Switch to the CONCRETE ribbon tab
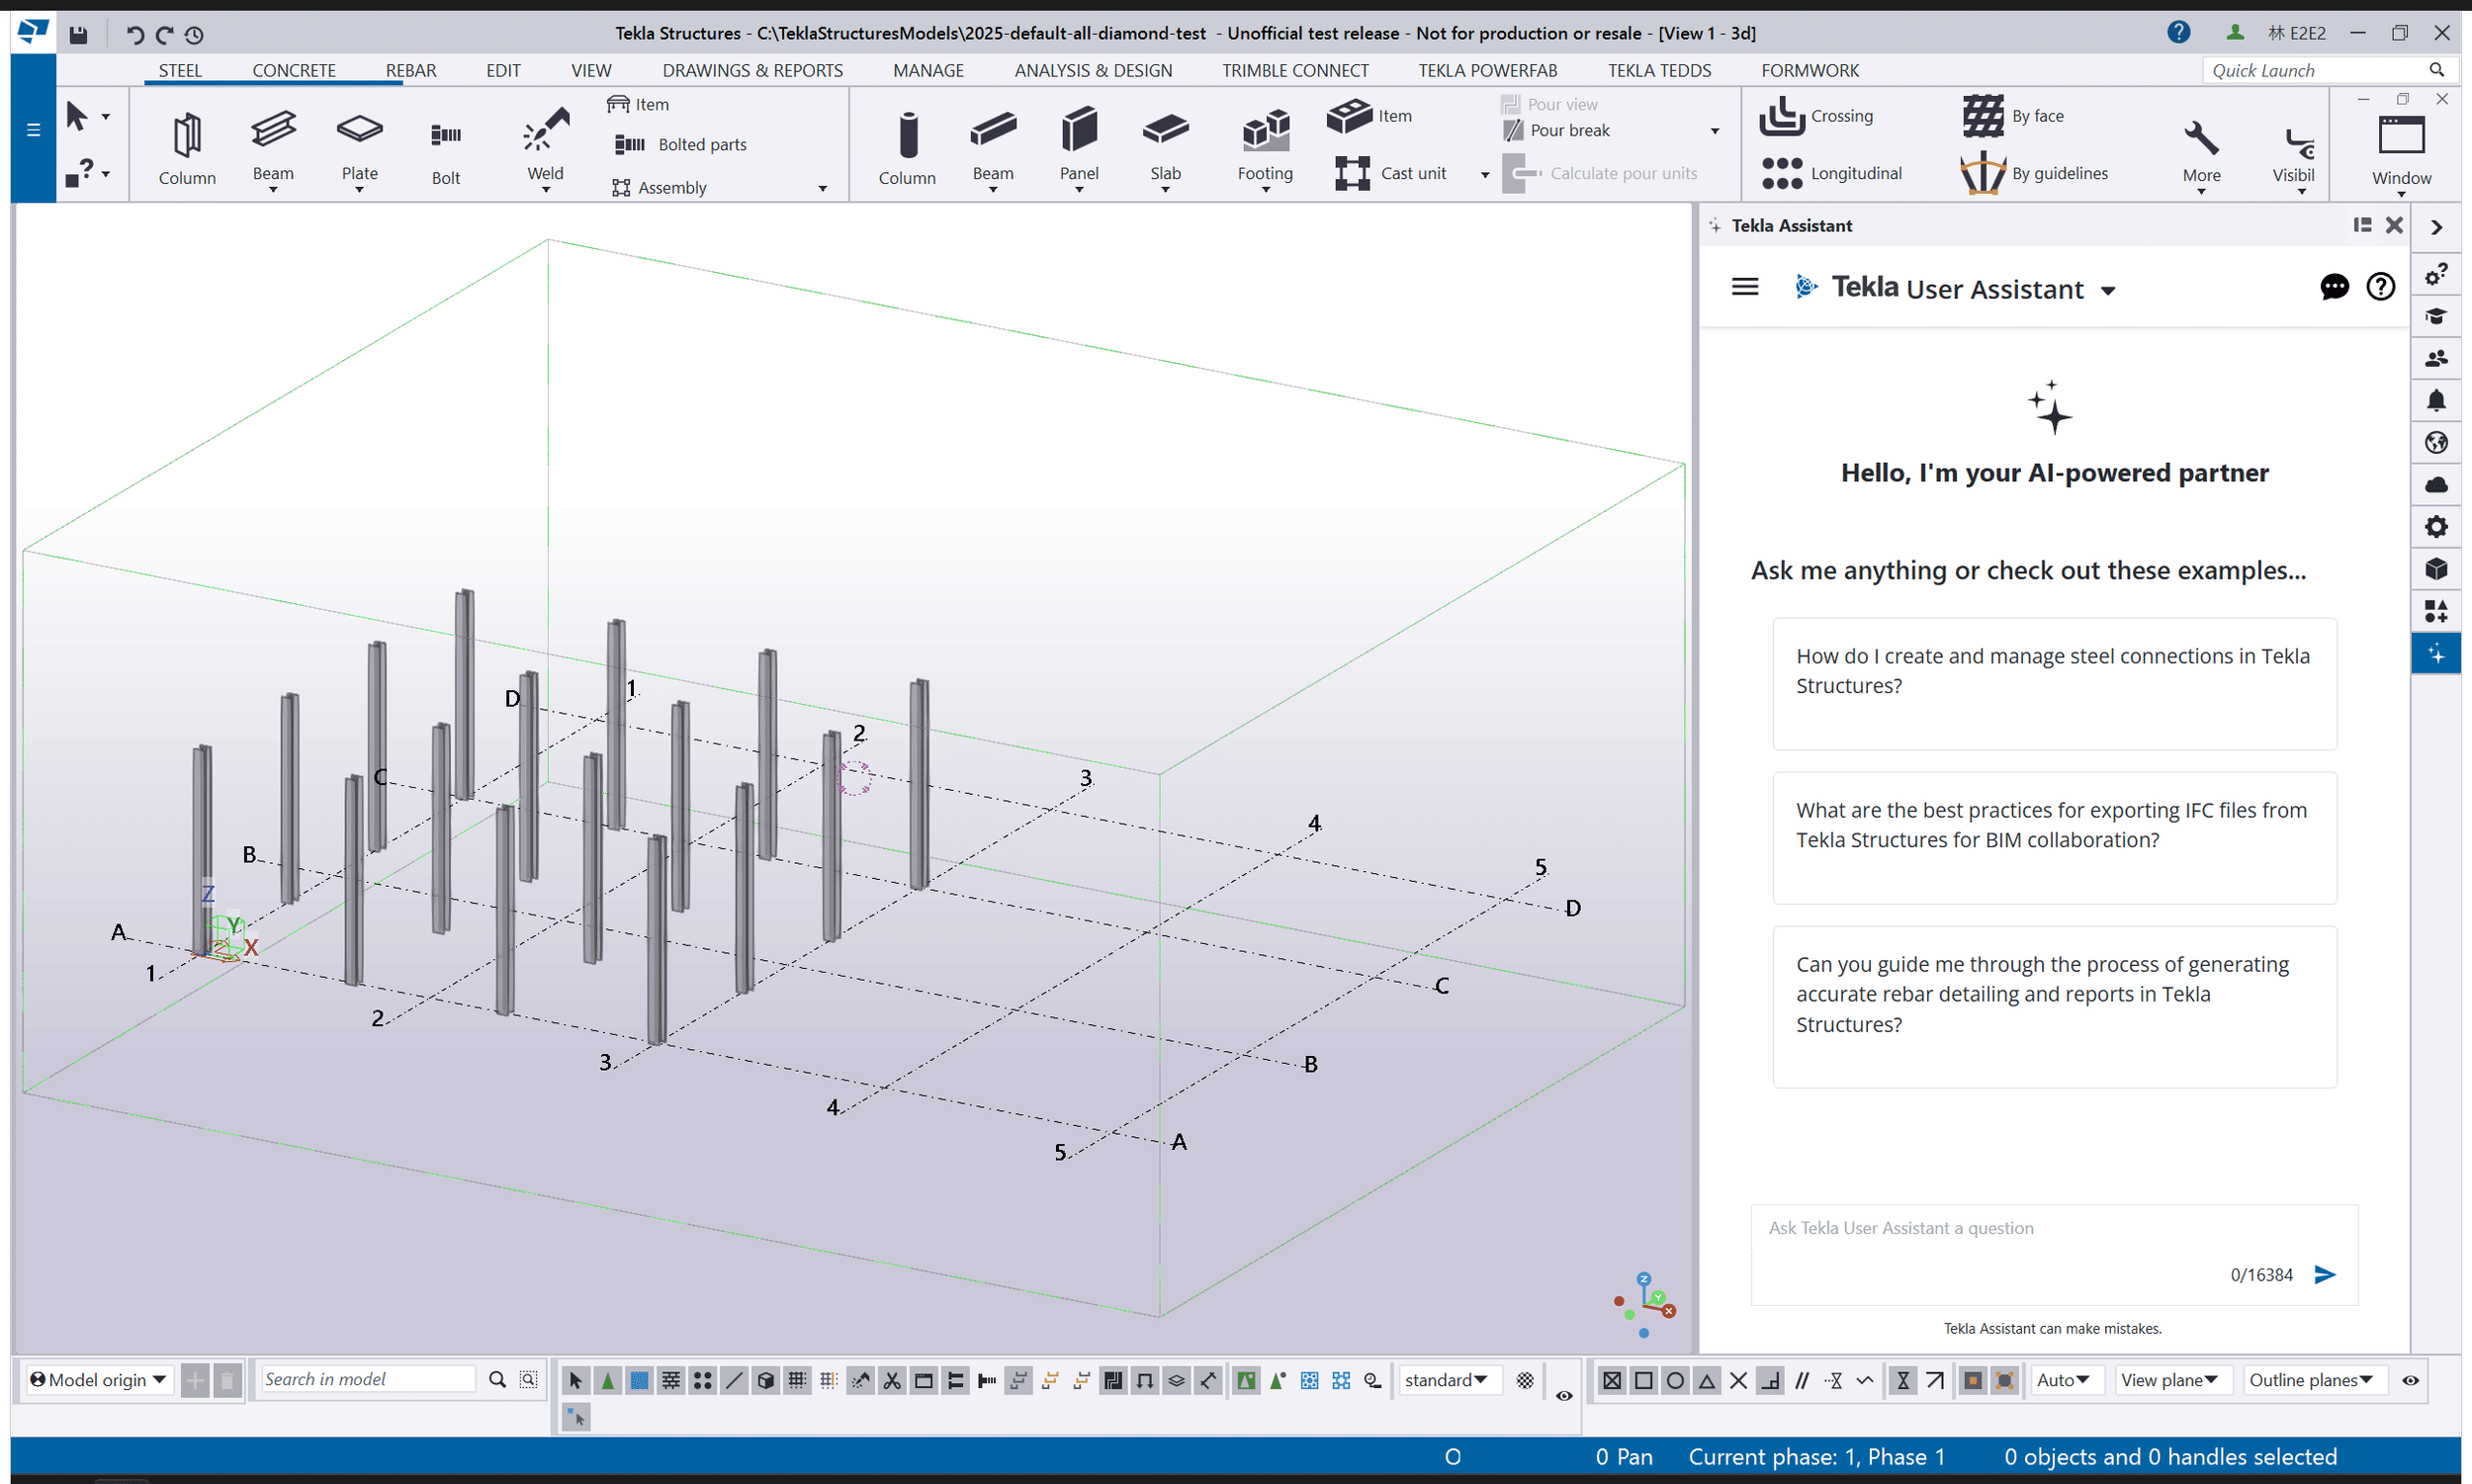 (293, 70)
